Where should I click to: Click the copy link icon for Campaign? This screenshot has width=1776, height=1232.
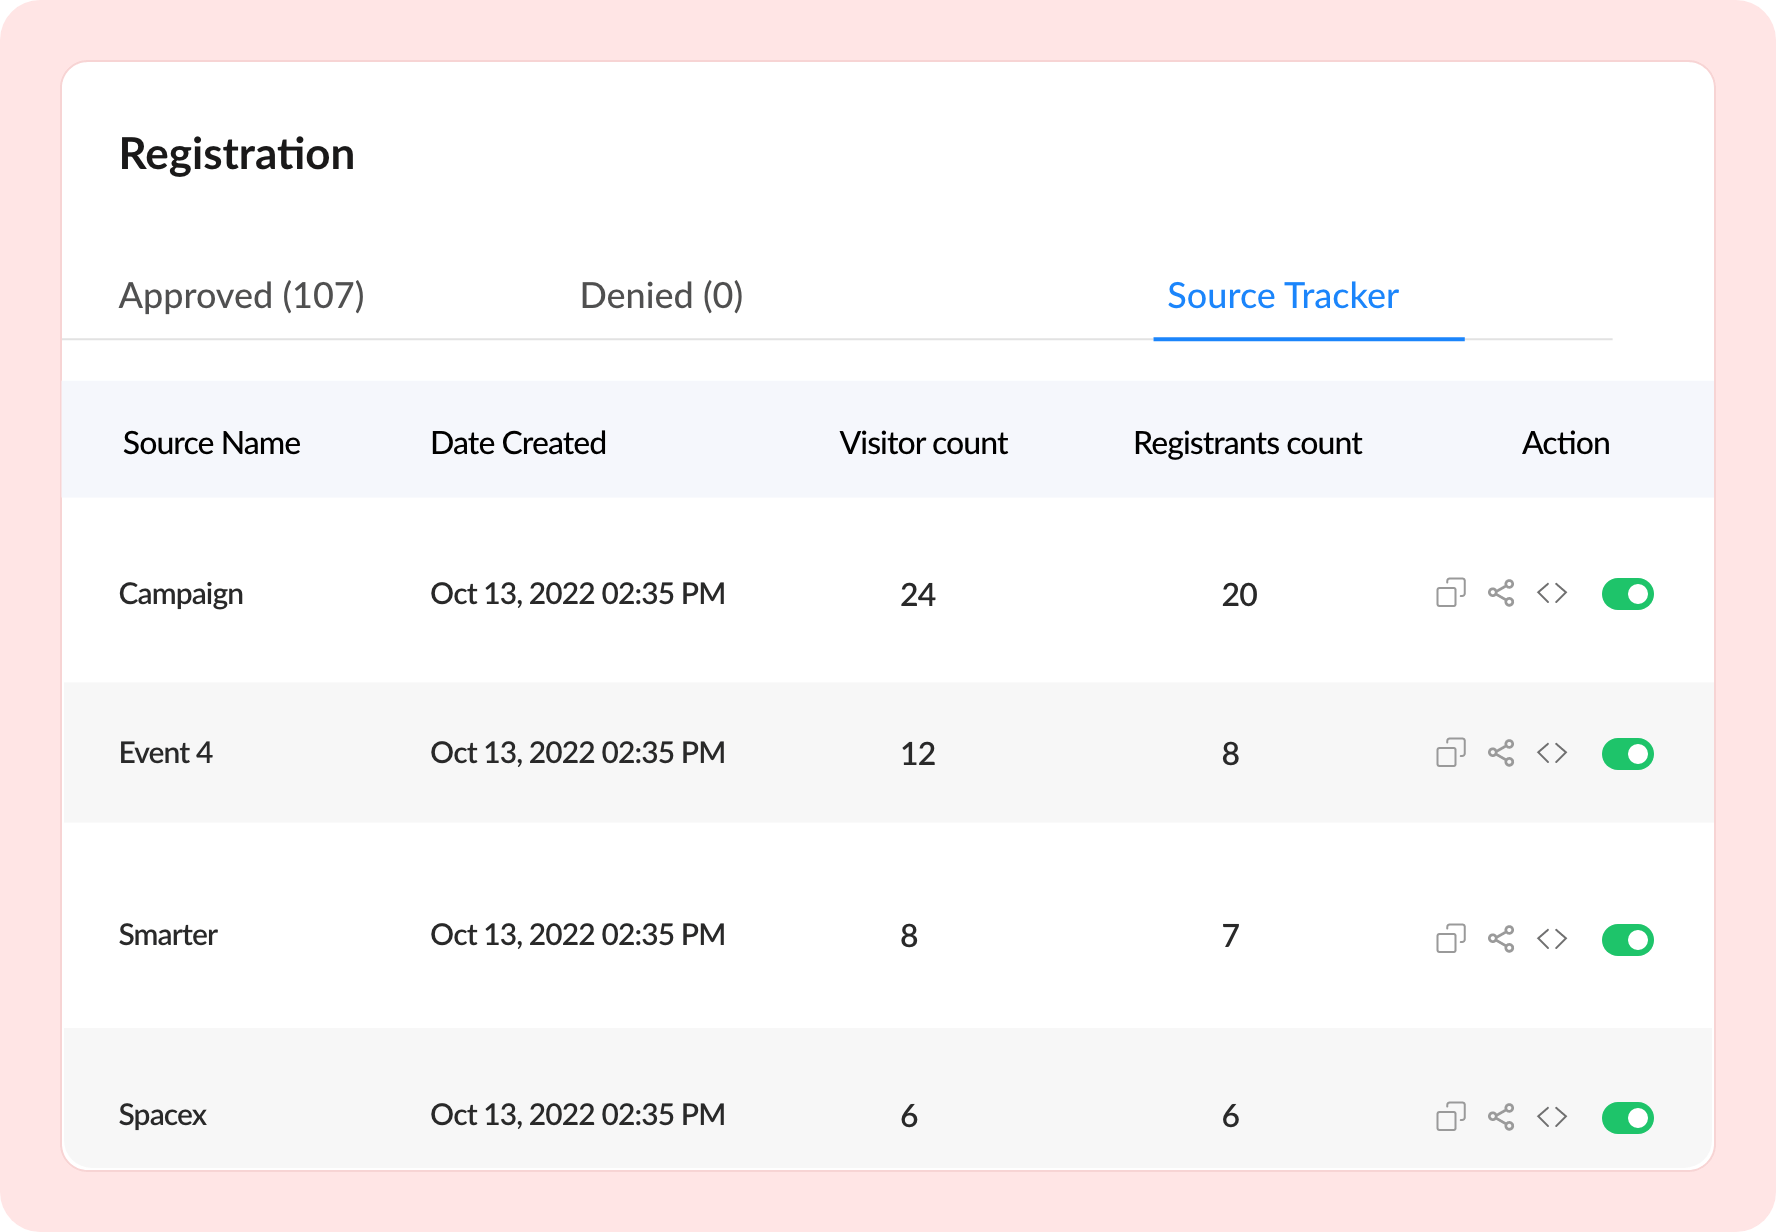pos(1450,593)
